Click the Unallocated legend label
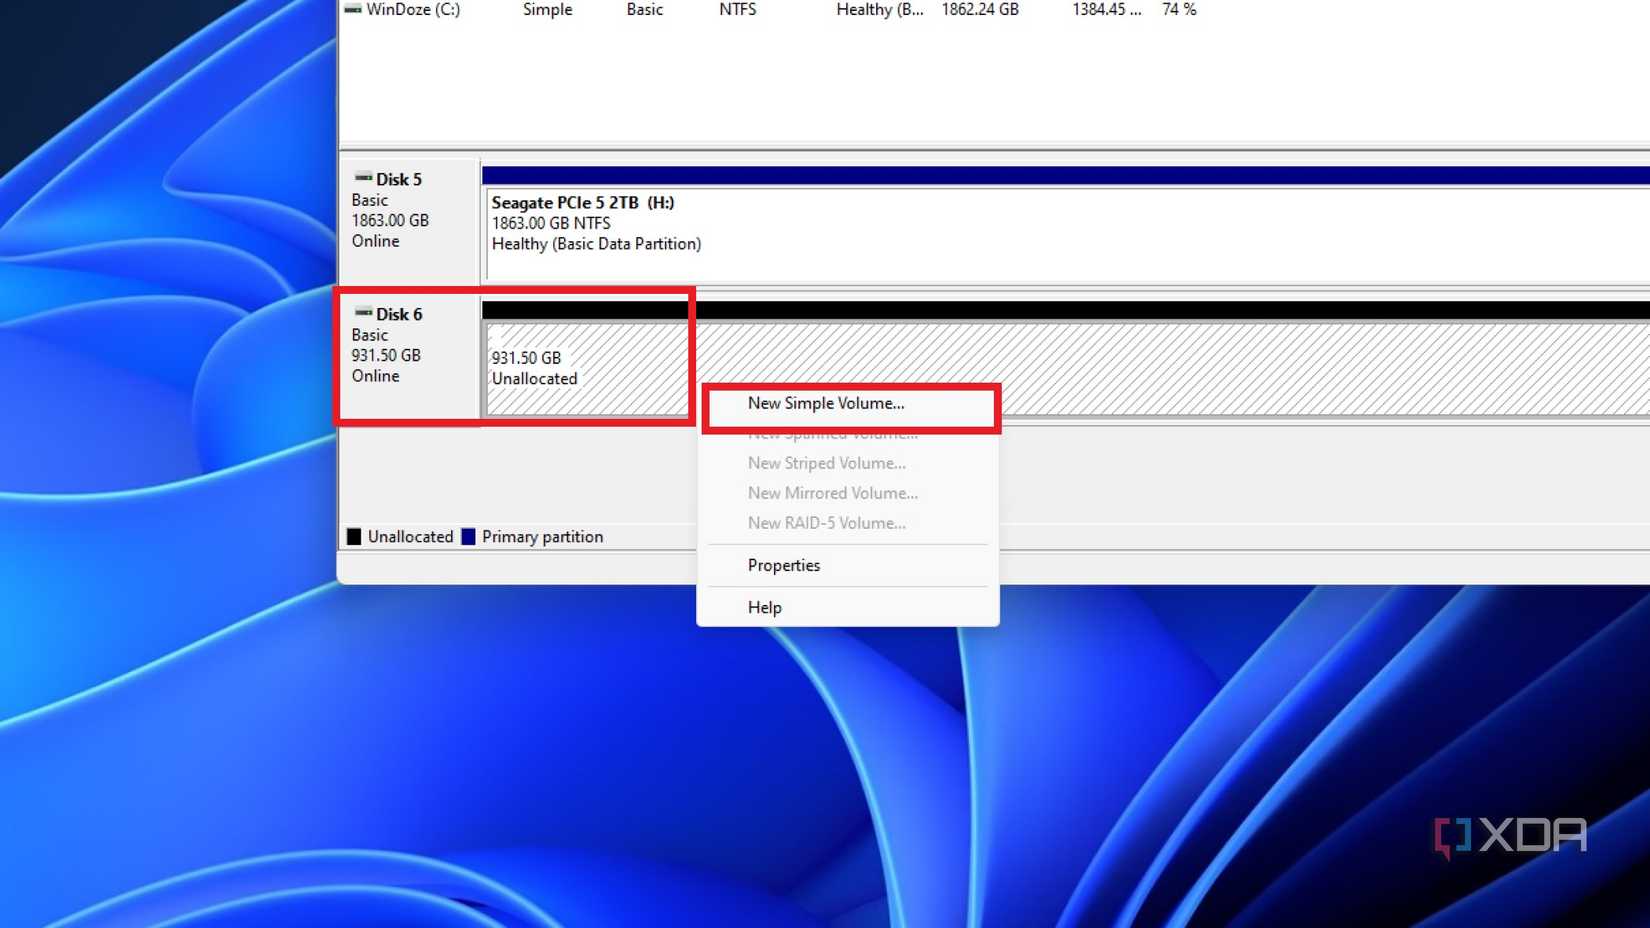The image size is (1650, 928). click(410, 537)
